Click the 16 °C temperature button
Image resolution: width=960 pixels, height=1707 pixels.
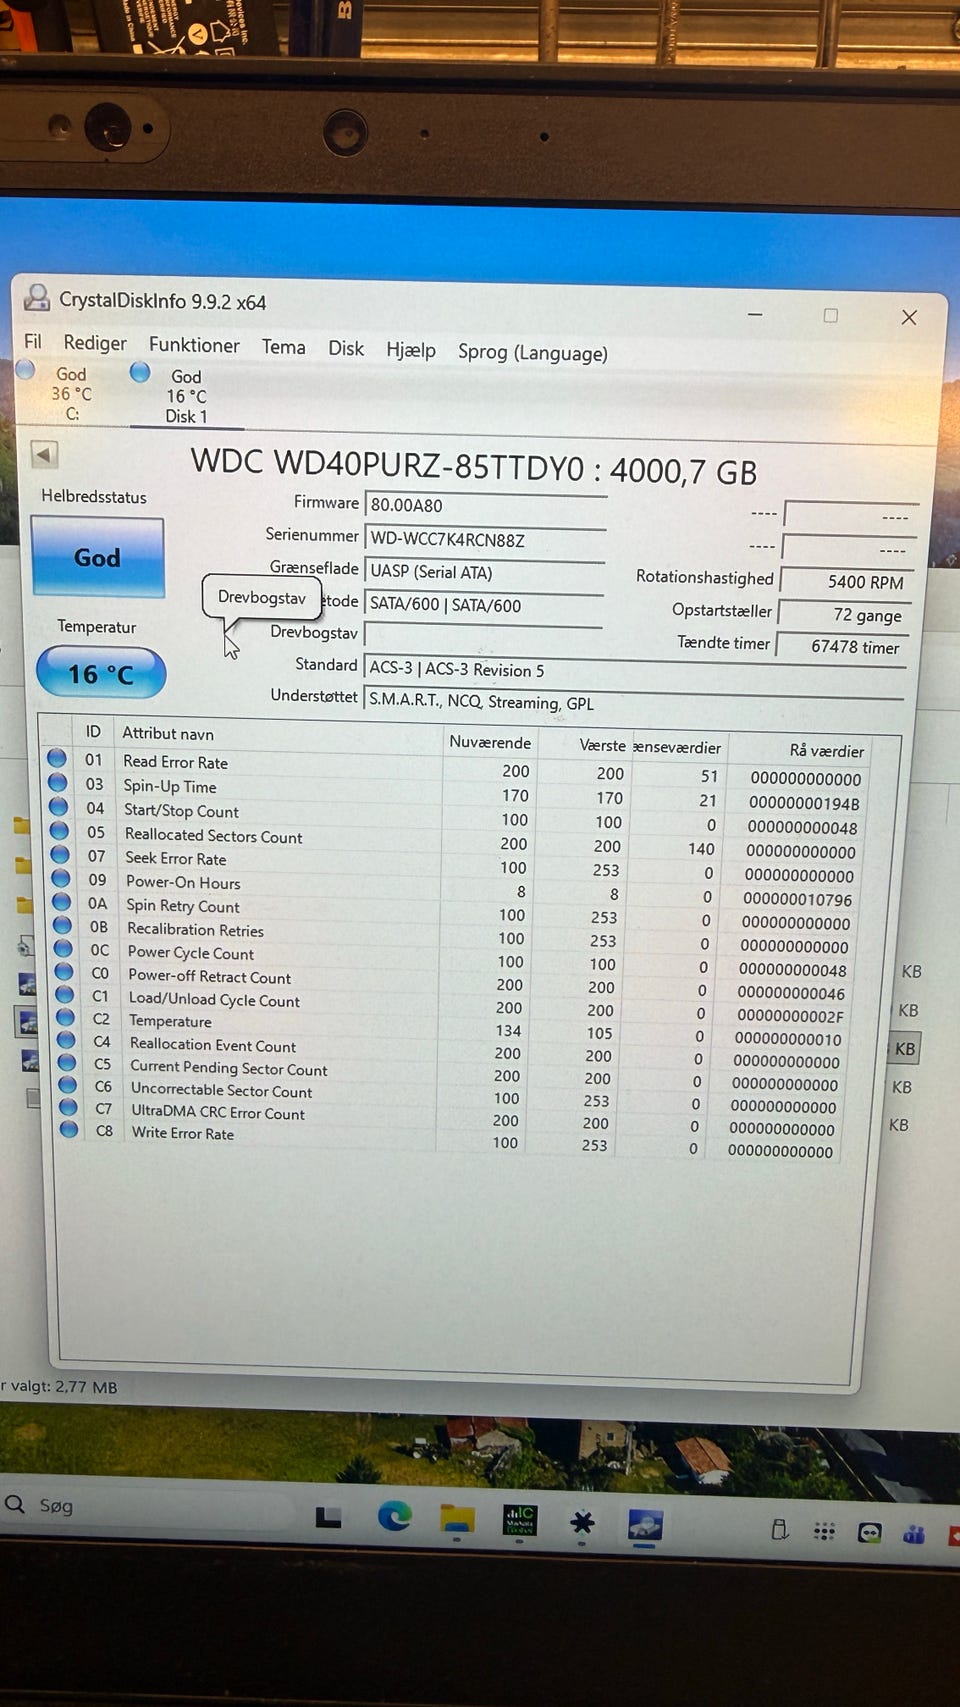(101, 673)
